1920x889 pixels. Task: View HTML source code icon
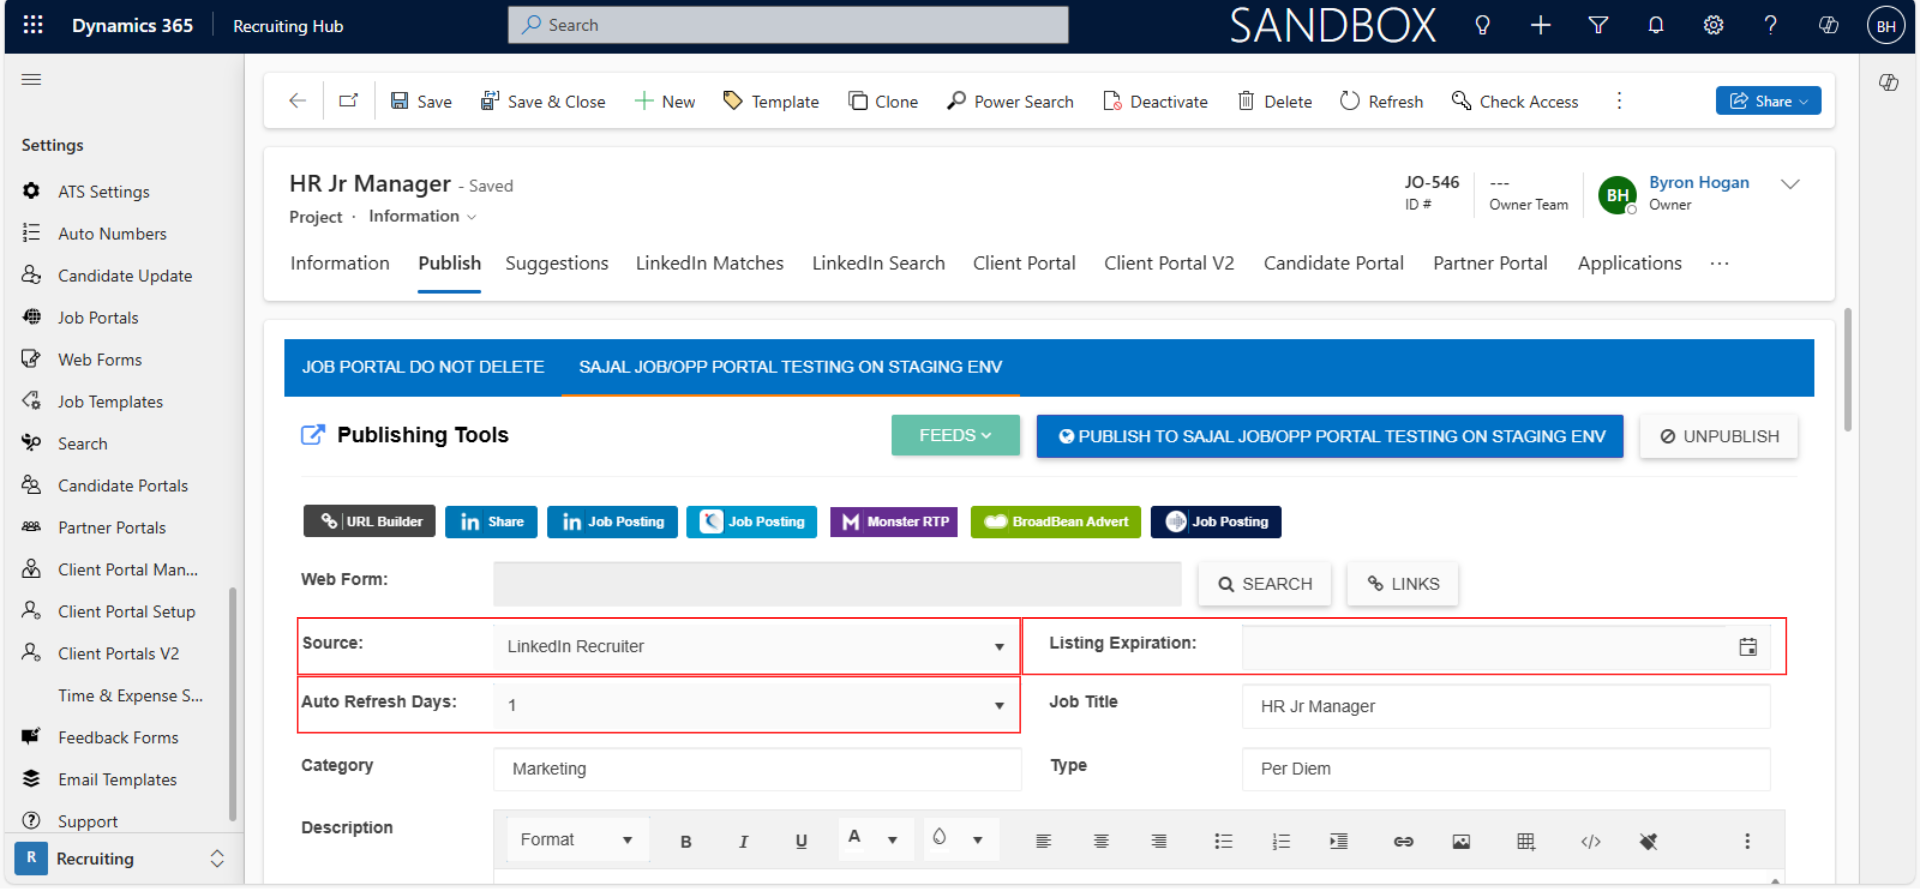1590,841
